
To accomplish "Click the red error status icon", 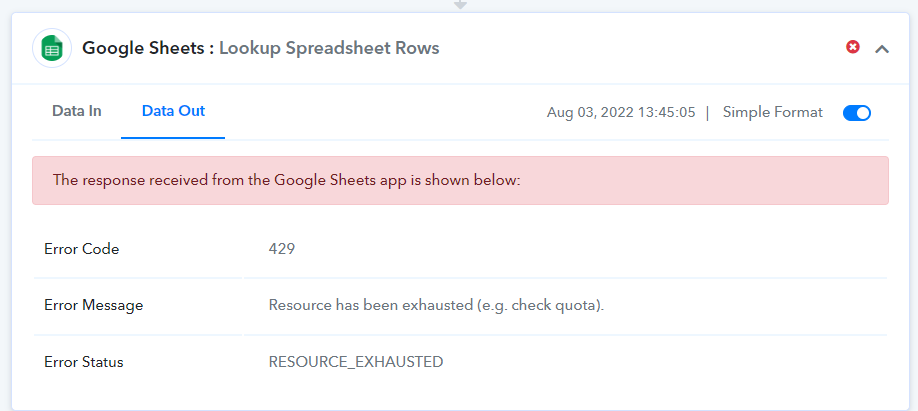I will [853, 47].
